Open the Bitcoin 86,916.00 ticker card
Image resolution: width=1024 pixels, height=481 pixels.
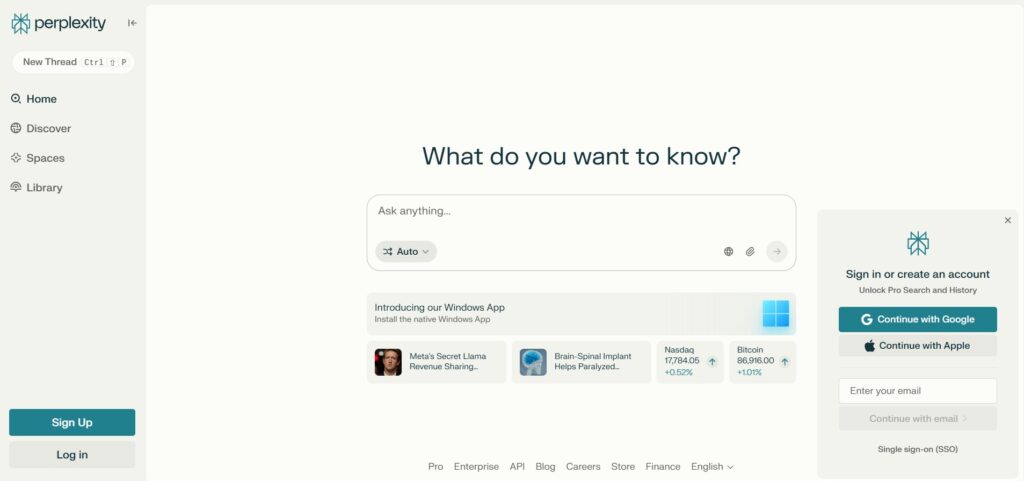click(763, 362)
